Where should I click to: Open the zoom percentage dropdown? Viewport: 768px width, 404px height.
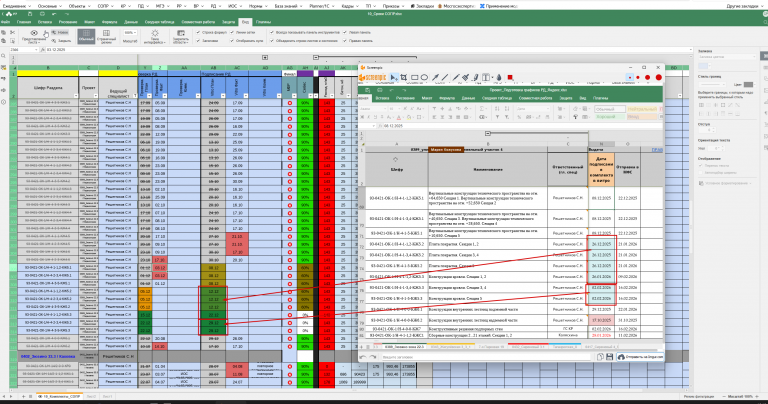(x=130, y=33)
